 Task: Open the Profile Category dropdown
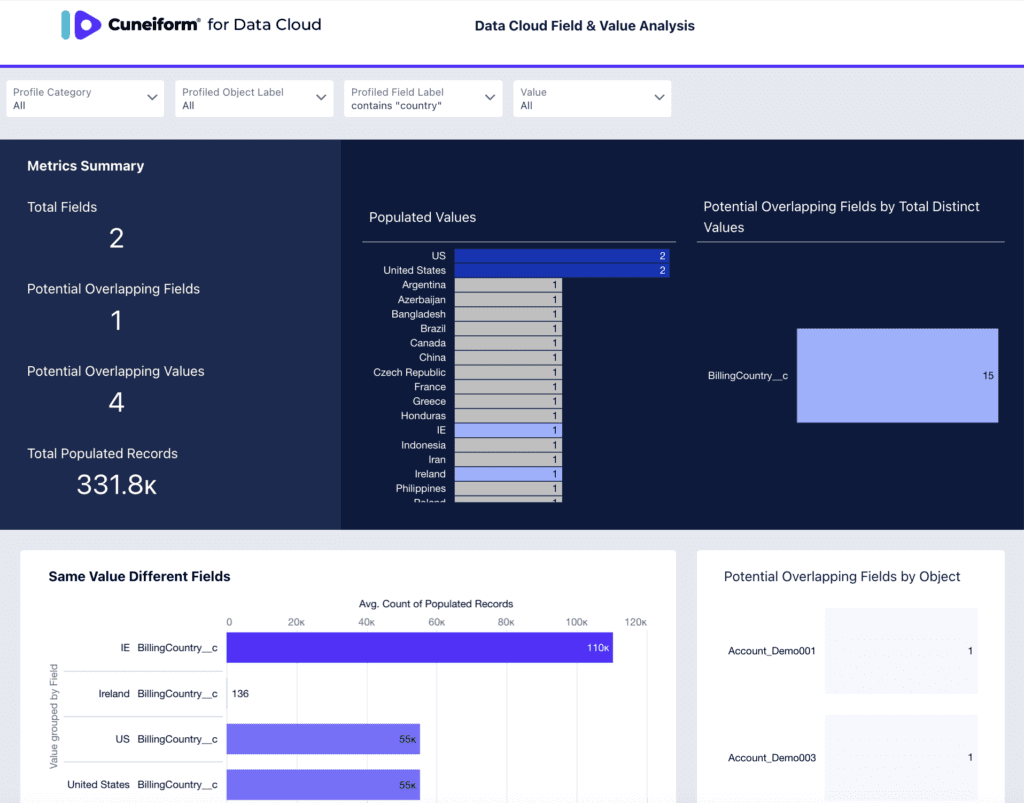pyautogui.click(x=85, y=99)
